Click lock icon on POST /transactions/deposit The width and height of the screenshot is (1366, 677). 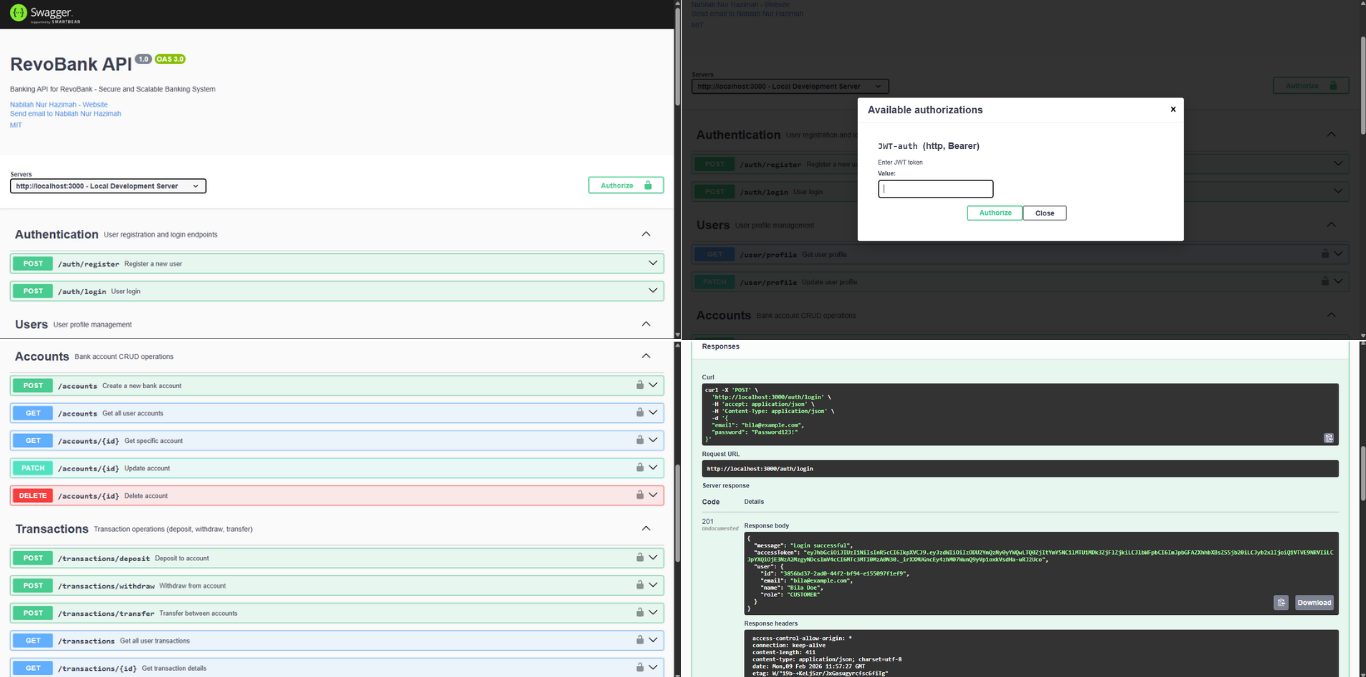[640, 558]
